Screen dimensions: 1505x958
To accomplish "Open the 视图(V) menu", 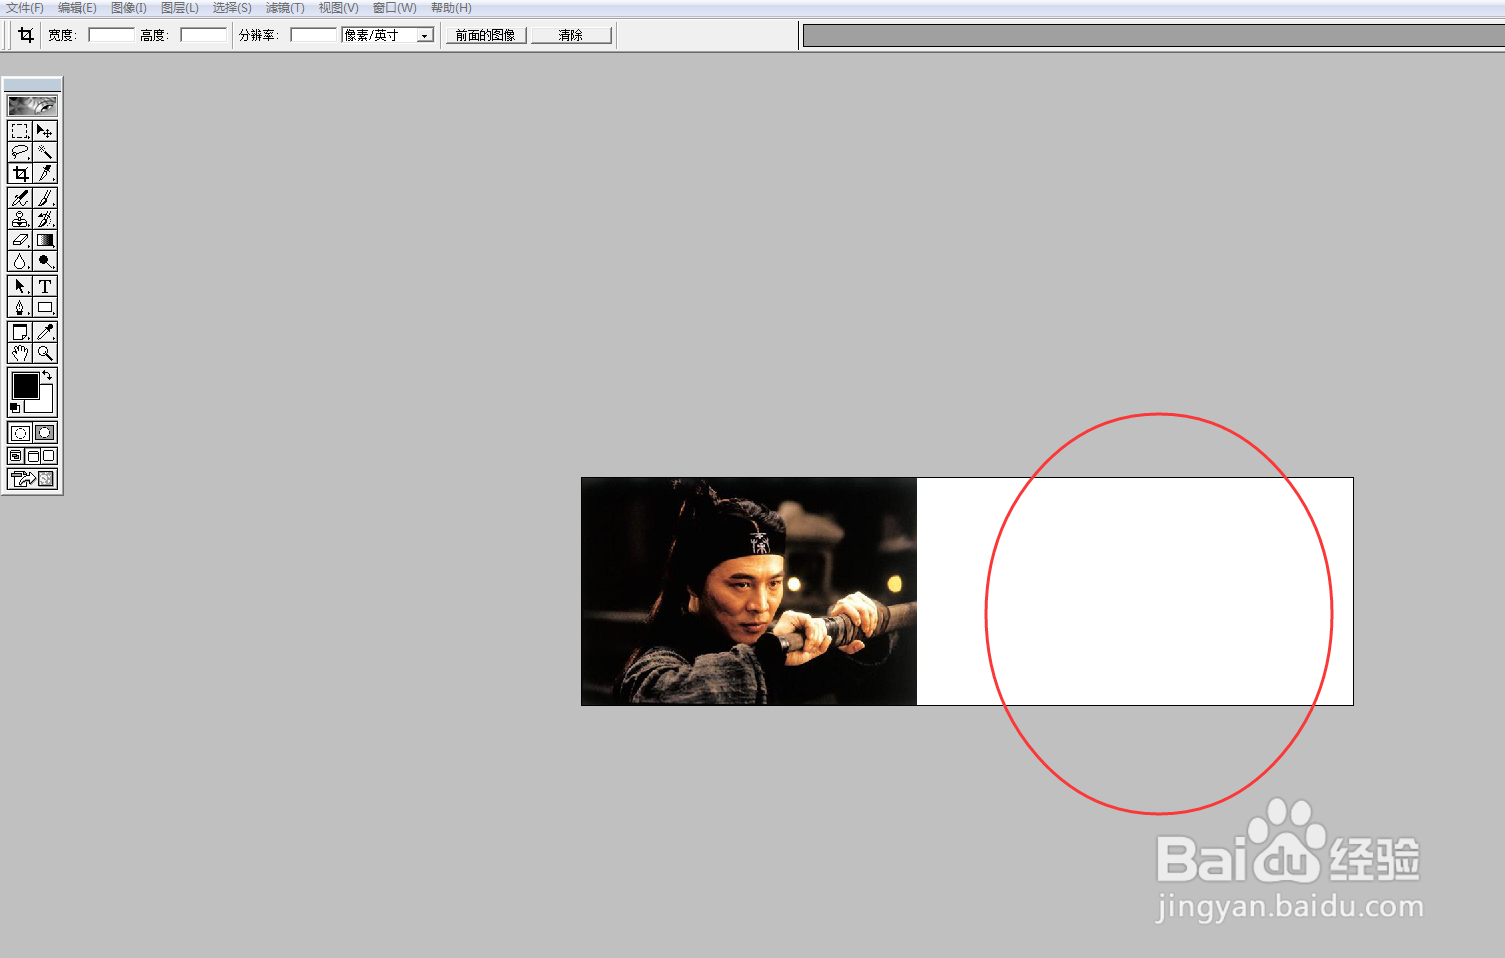I will point(338,8).
